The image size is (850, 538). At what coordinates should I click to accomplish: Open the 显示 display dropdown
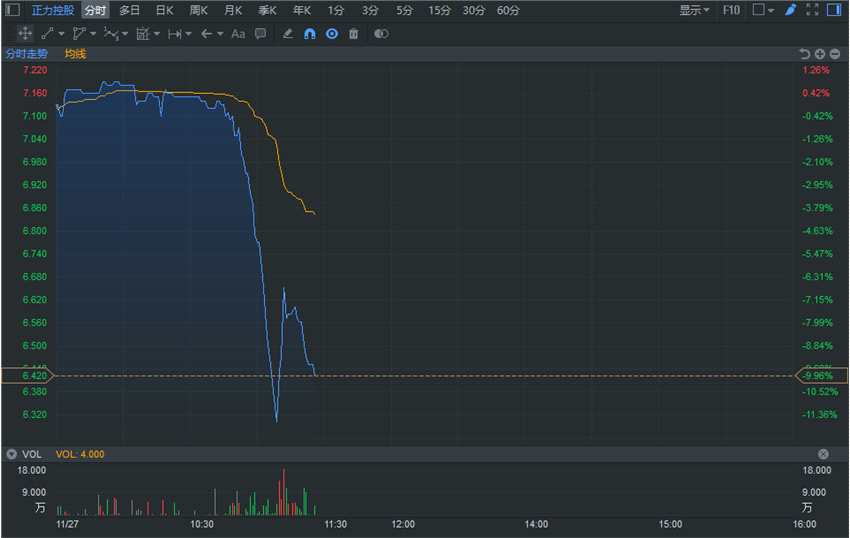(x=694, y=10)
